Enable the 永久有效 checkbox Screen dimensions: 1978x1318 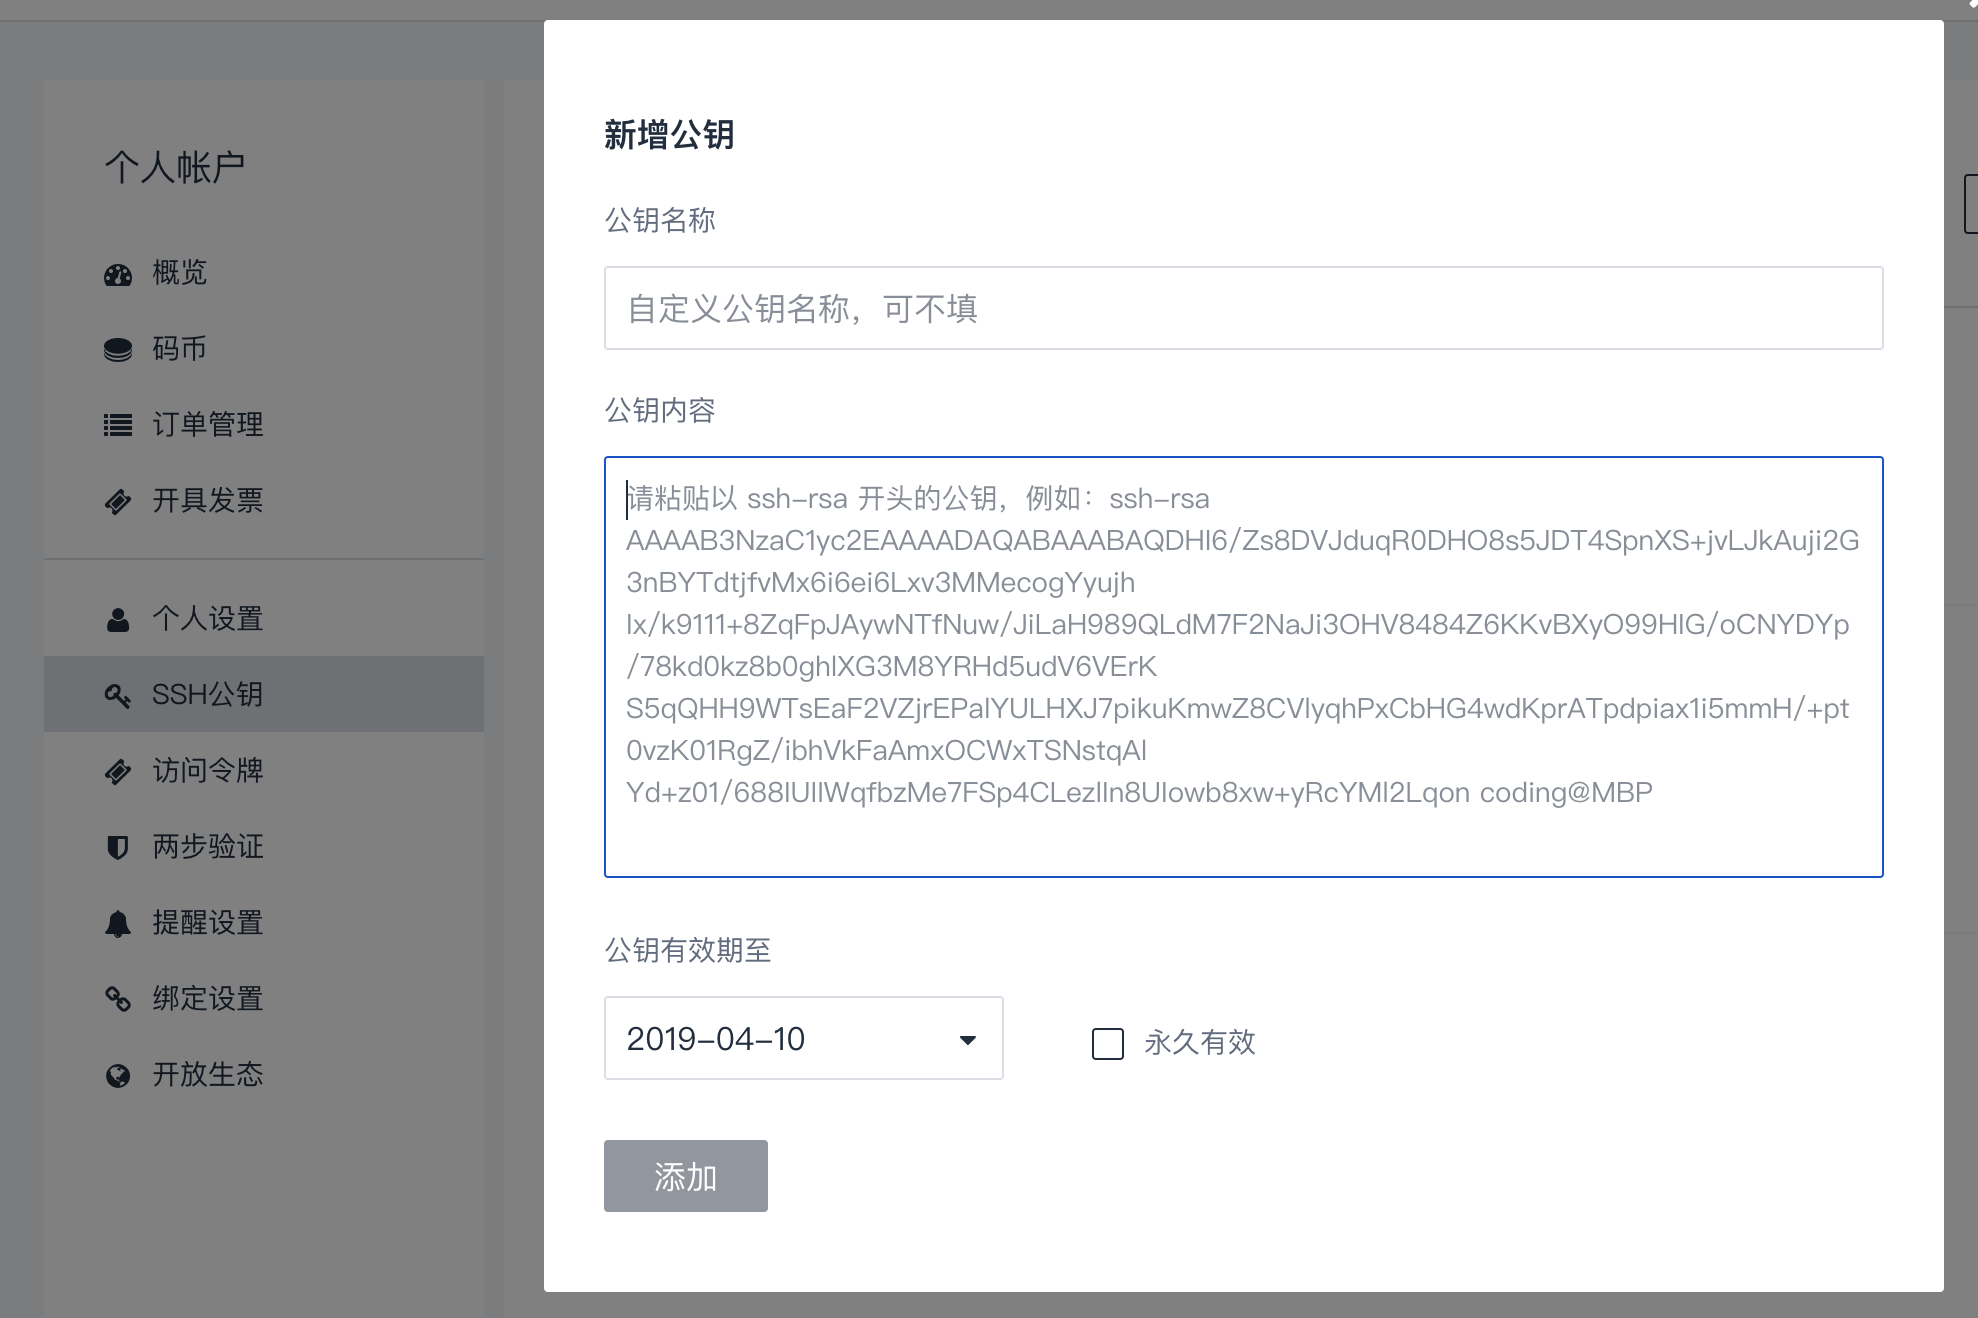coord(1108,1044)
